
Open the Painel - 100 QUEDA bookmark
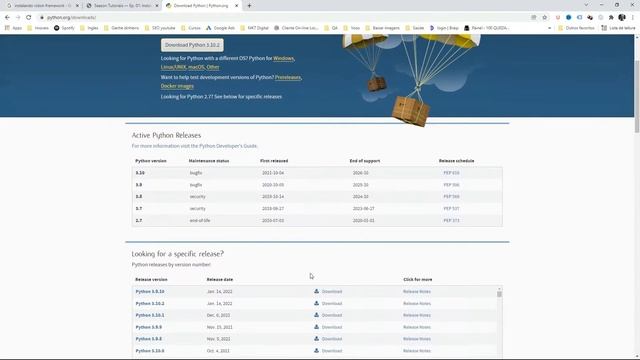(x=486, y=28)
